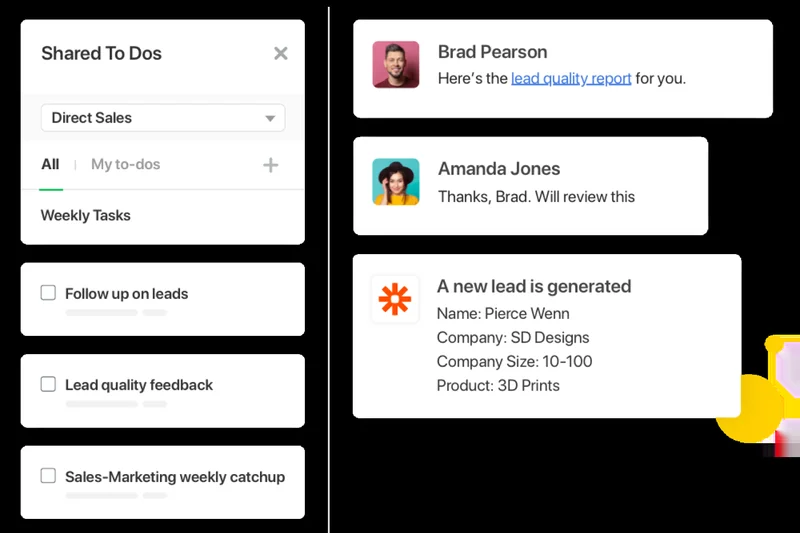
Task: Switch to the All tab
Action: pyautogui.click(x=50, y=164)
